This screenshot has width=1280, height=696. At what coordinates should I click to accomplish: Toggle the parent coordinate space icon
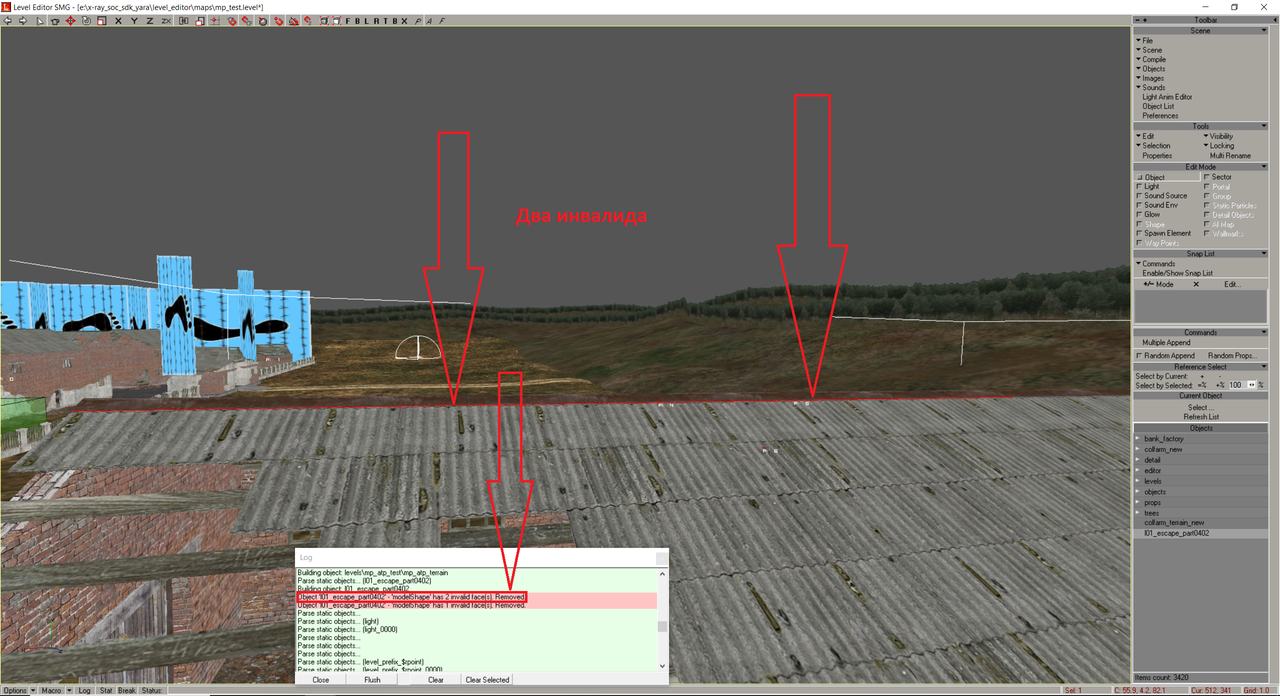[184, 21]
